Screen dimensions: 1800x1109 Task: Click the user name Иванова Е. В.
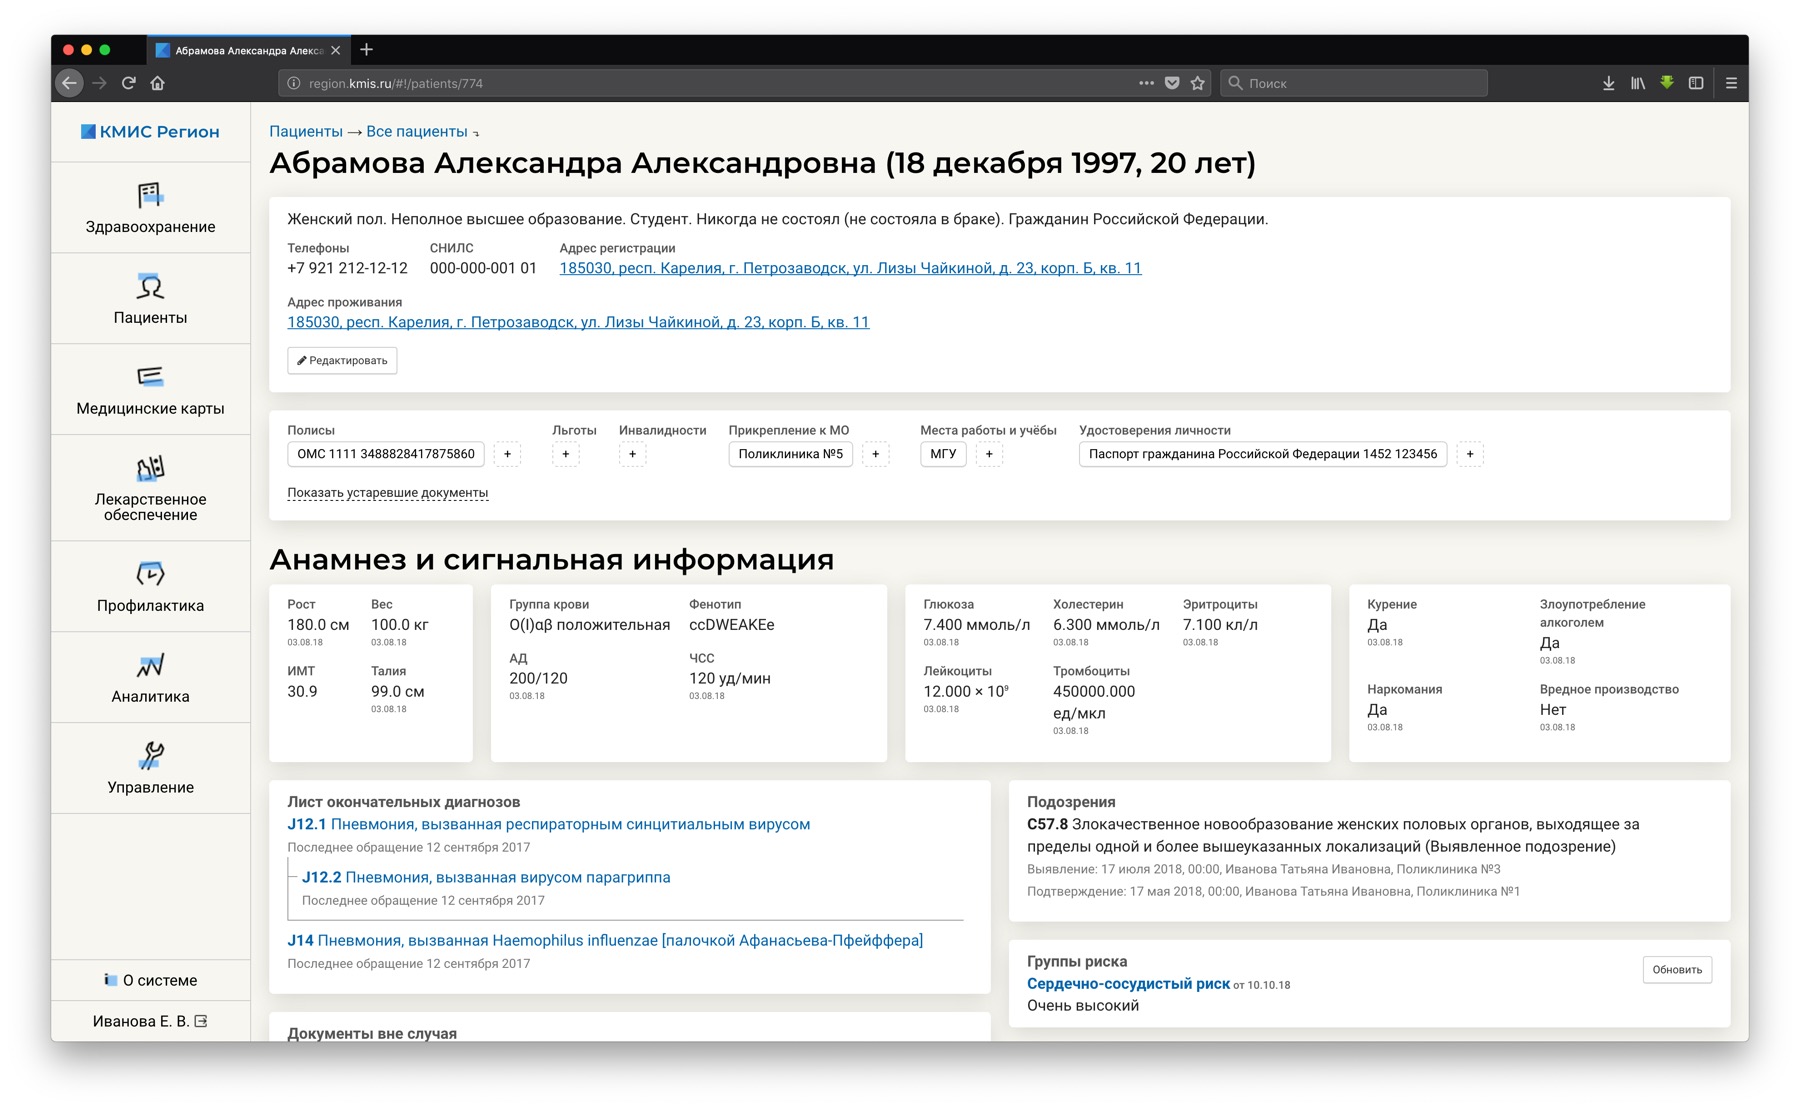pos(140,1021)
